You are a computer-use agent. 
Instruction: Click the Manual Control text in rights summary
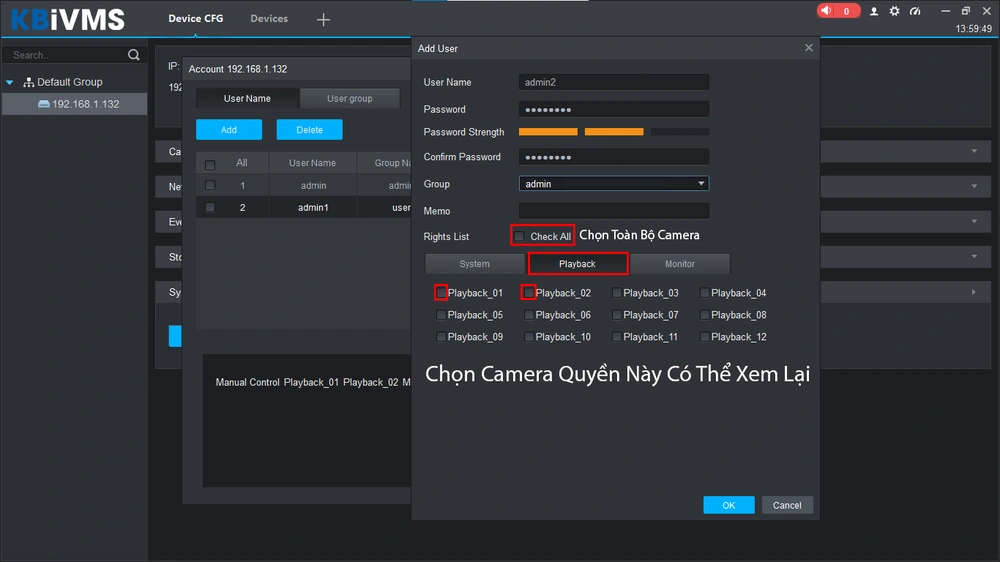click(247, 382)
